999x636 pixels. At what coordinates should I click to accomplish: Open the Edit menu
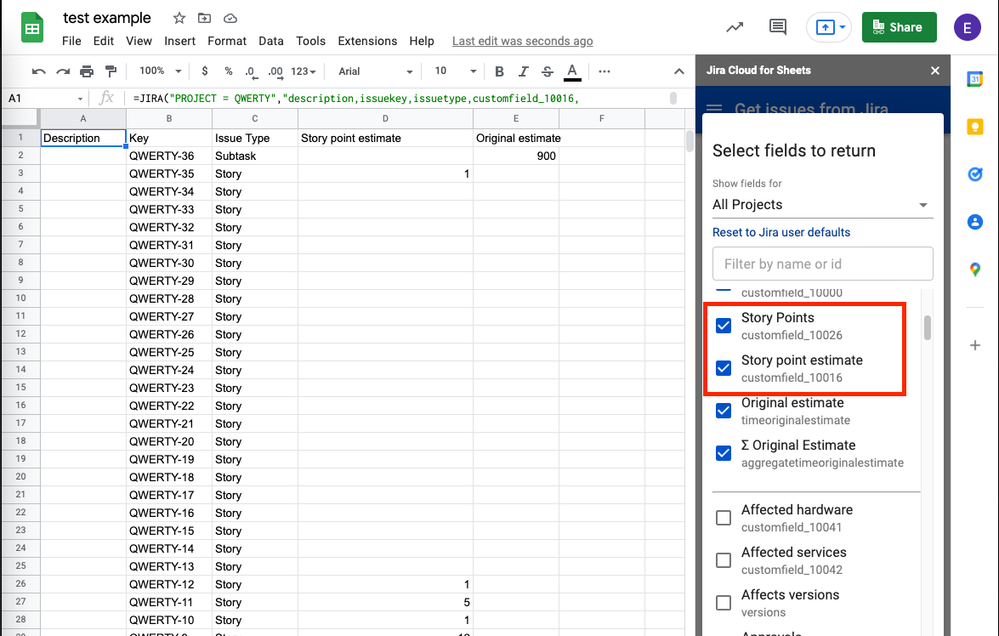point(103,41)
